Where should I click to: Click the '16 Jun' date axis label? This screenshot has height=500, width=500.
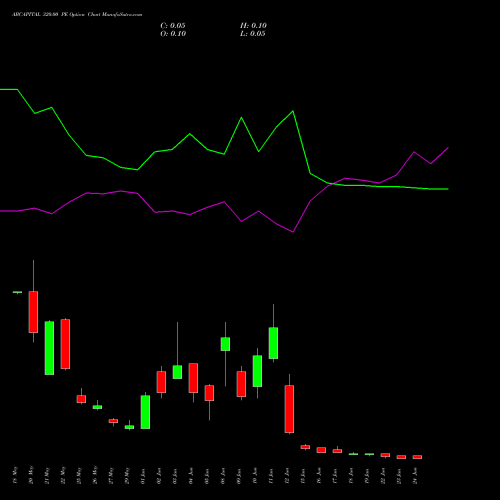[x=319, y=476]
